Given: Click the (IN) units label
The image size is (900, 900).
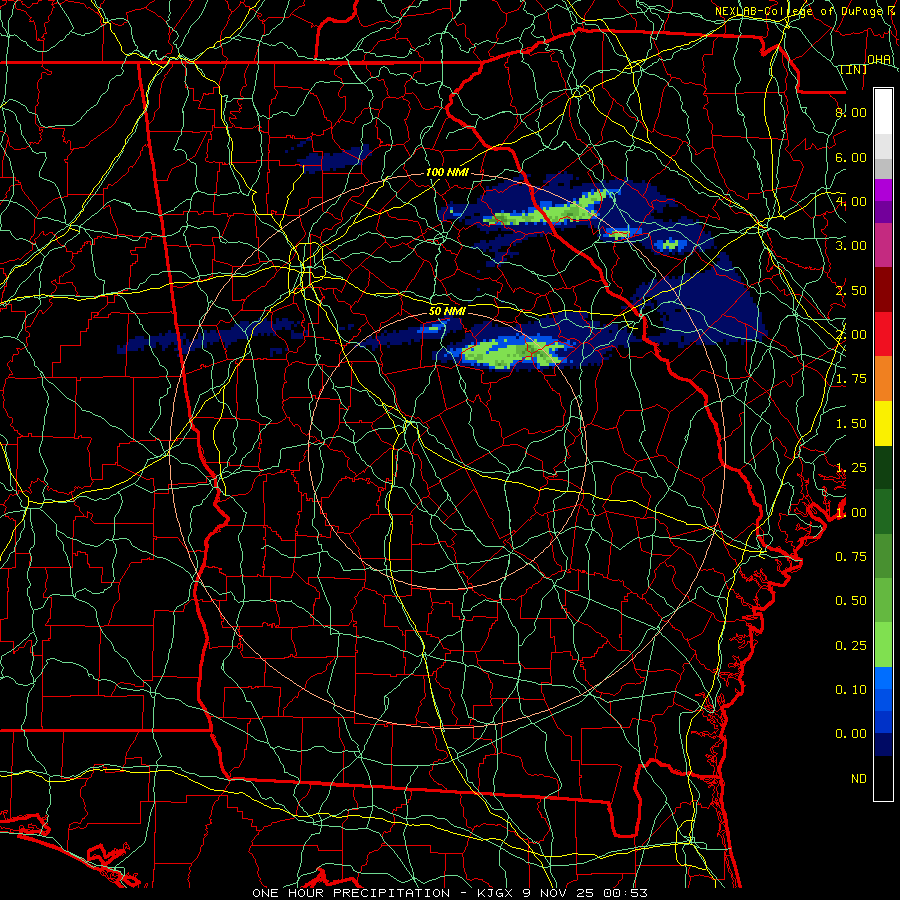Looking at the screenshot, I should tap(854, 69).
